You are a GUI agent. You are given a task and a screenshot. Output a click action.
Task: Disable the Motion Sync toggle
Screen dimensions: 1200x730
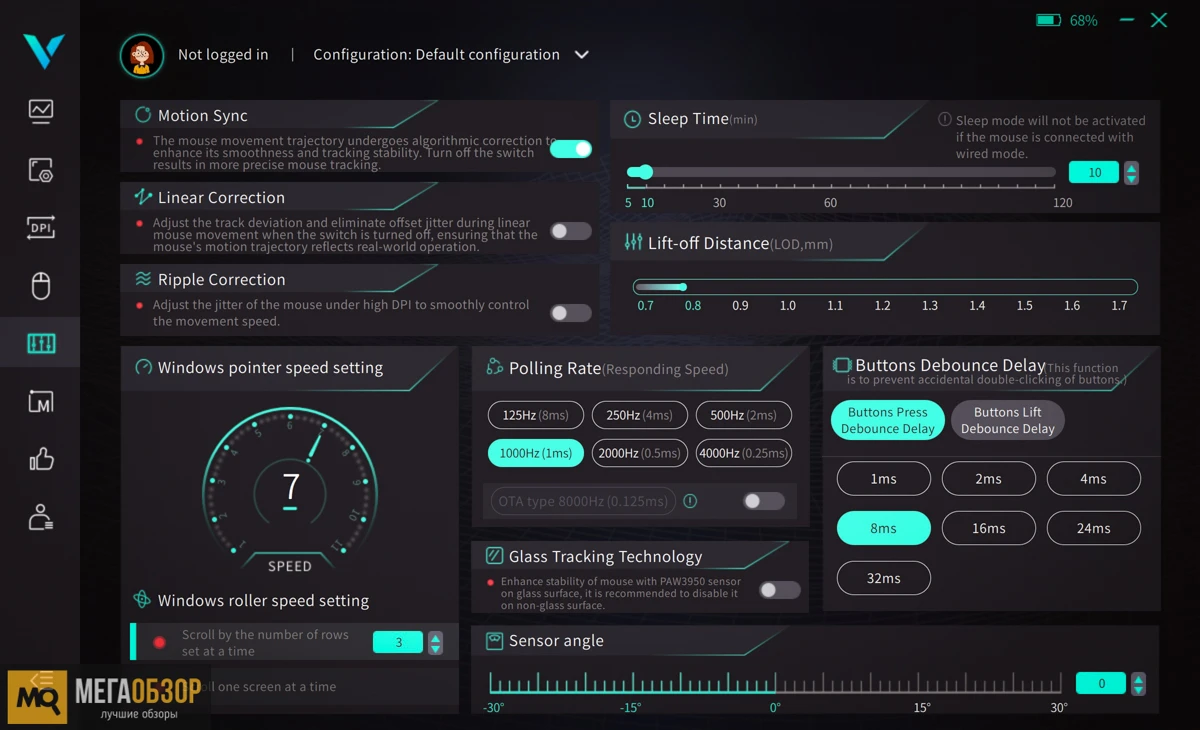click(571, 149)
